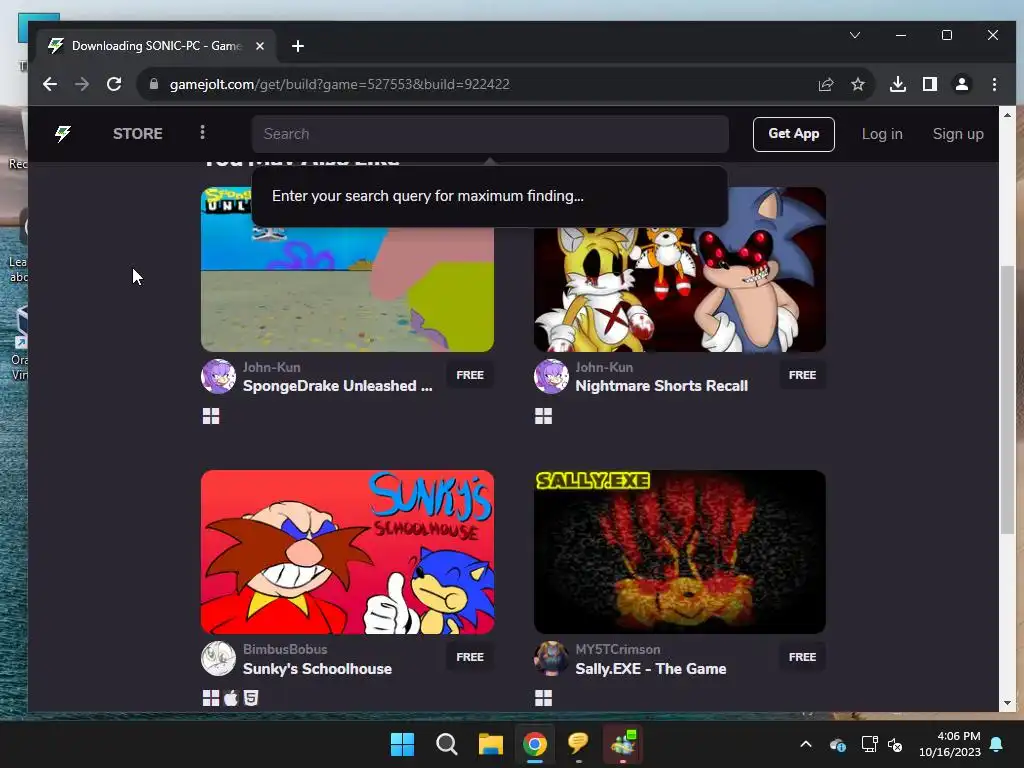Open Sally.EXE game thumbnail
Screen dimensions: 1024x768
tap(680, 552)
